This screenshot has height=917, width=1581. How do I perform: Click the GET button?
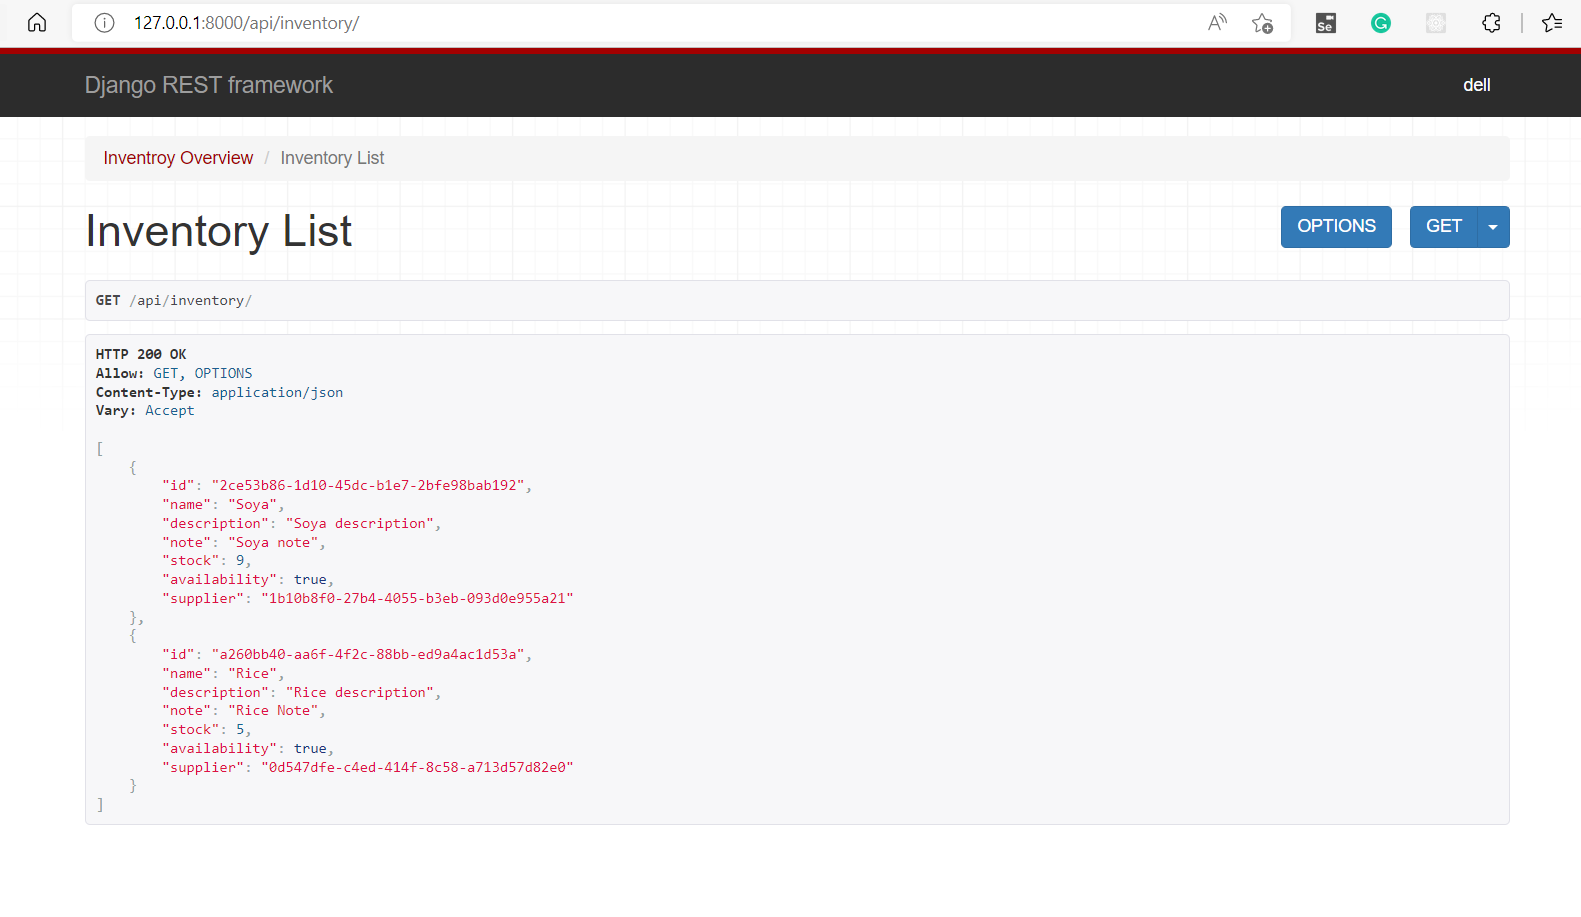(1444, 226)
